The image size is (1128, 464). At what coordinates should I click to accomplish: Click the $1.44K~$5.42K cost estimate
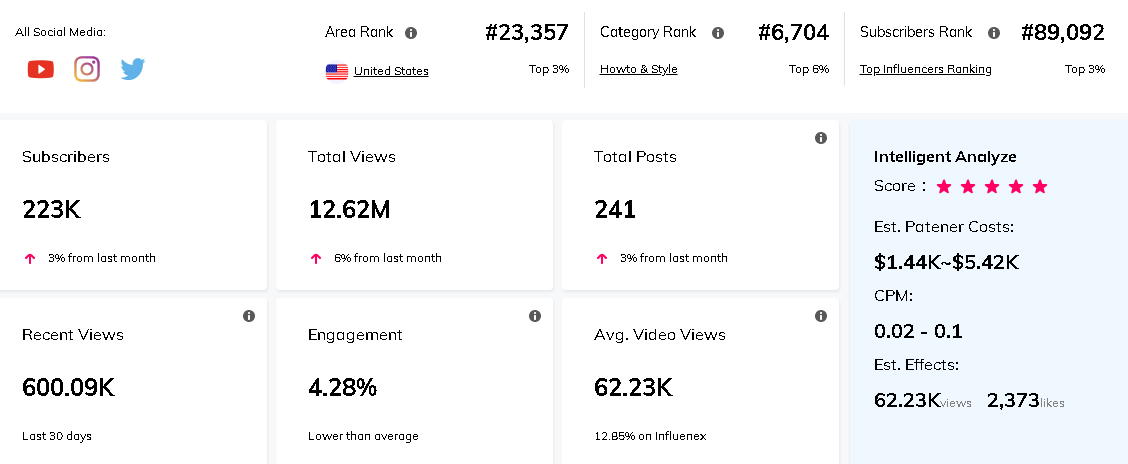[946, 263]
